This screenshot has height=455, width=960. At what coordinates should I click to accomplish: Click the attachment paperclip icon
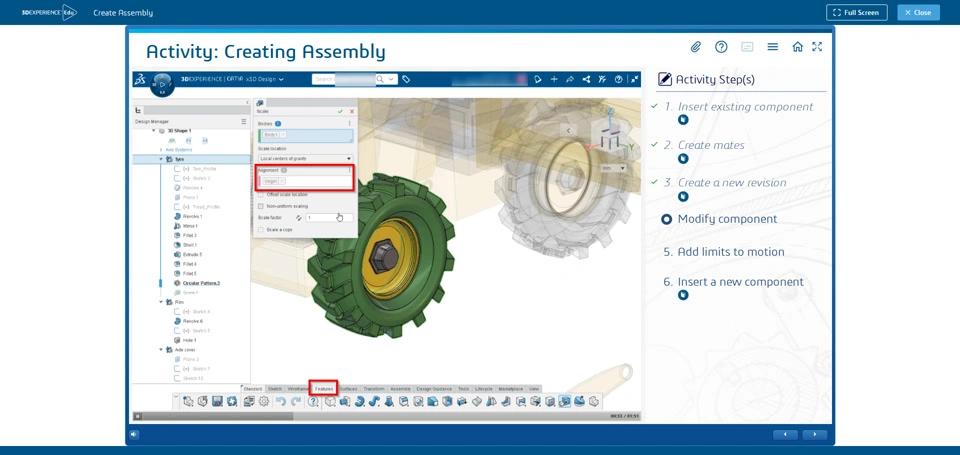(696, 47)
